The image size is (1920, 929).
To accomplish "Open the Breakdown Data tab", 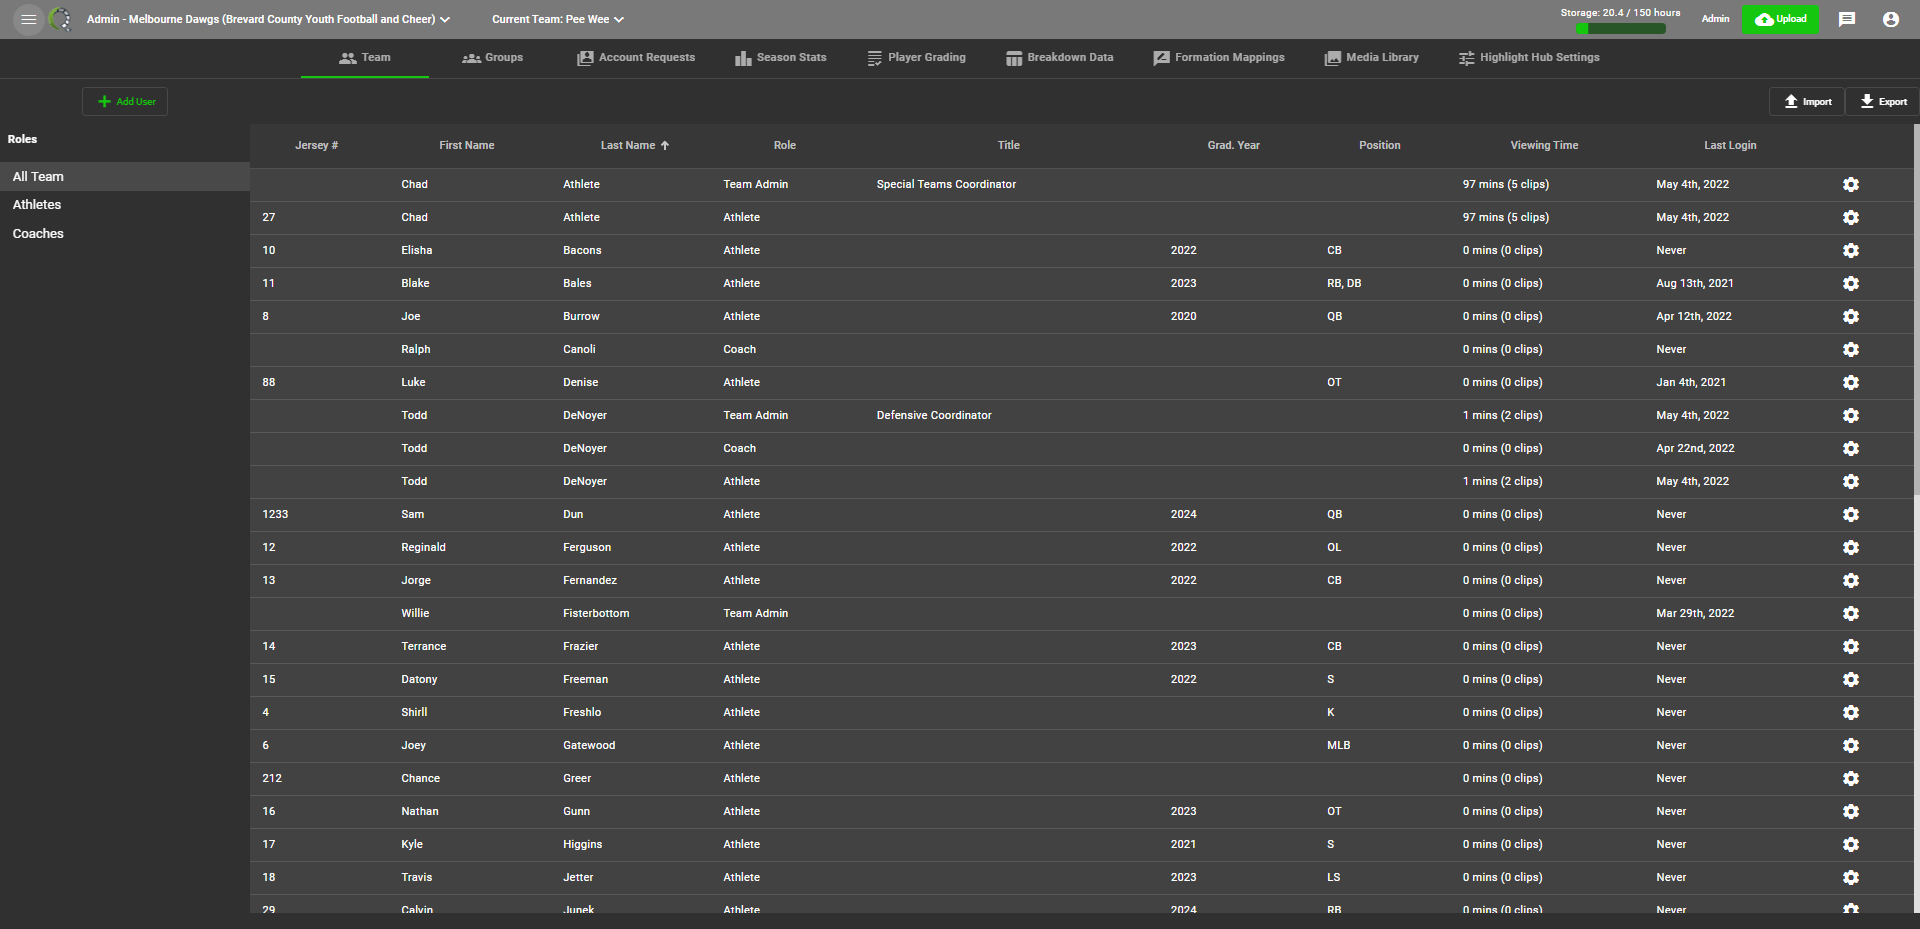I will 1060,58.
